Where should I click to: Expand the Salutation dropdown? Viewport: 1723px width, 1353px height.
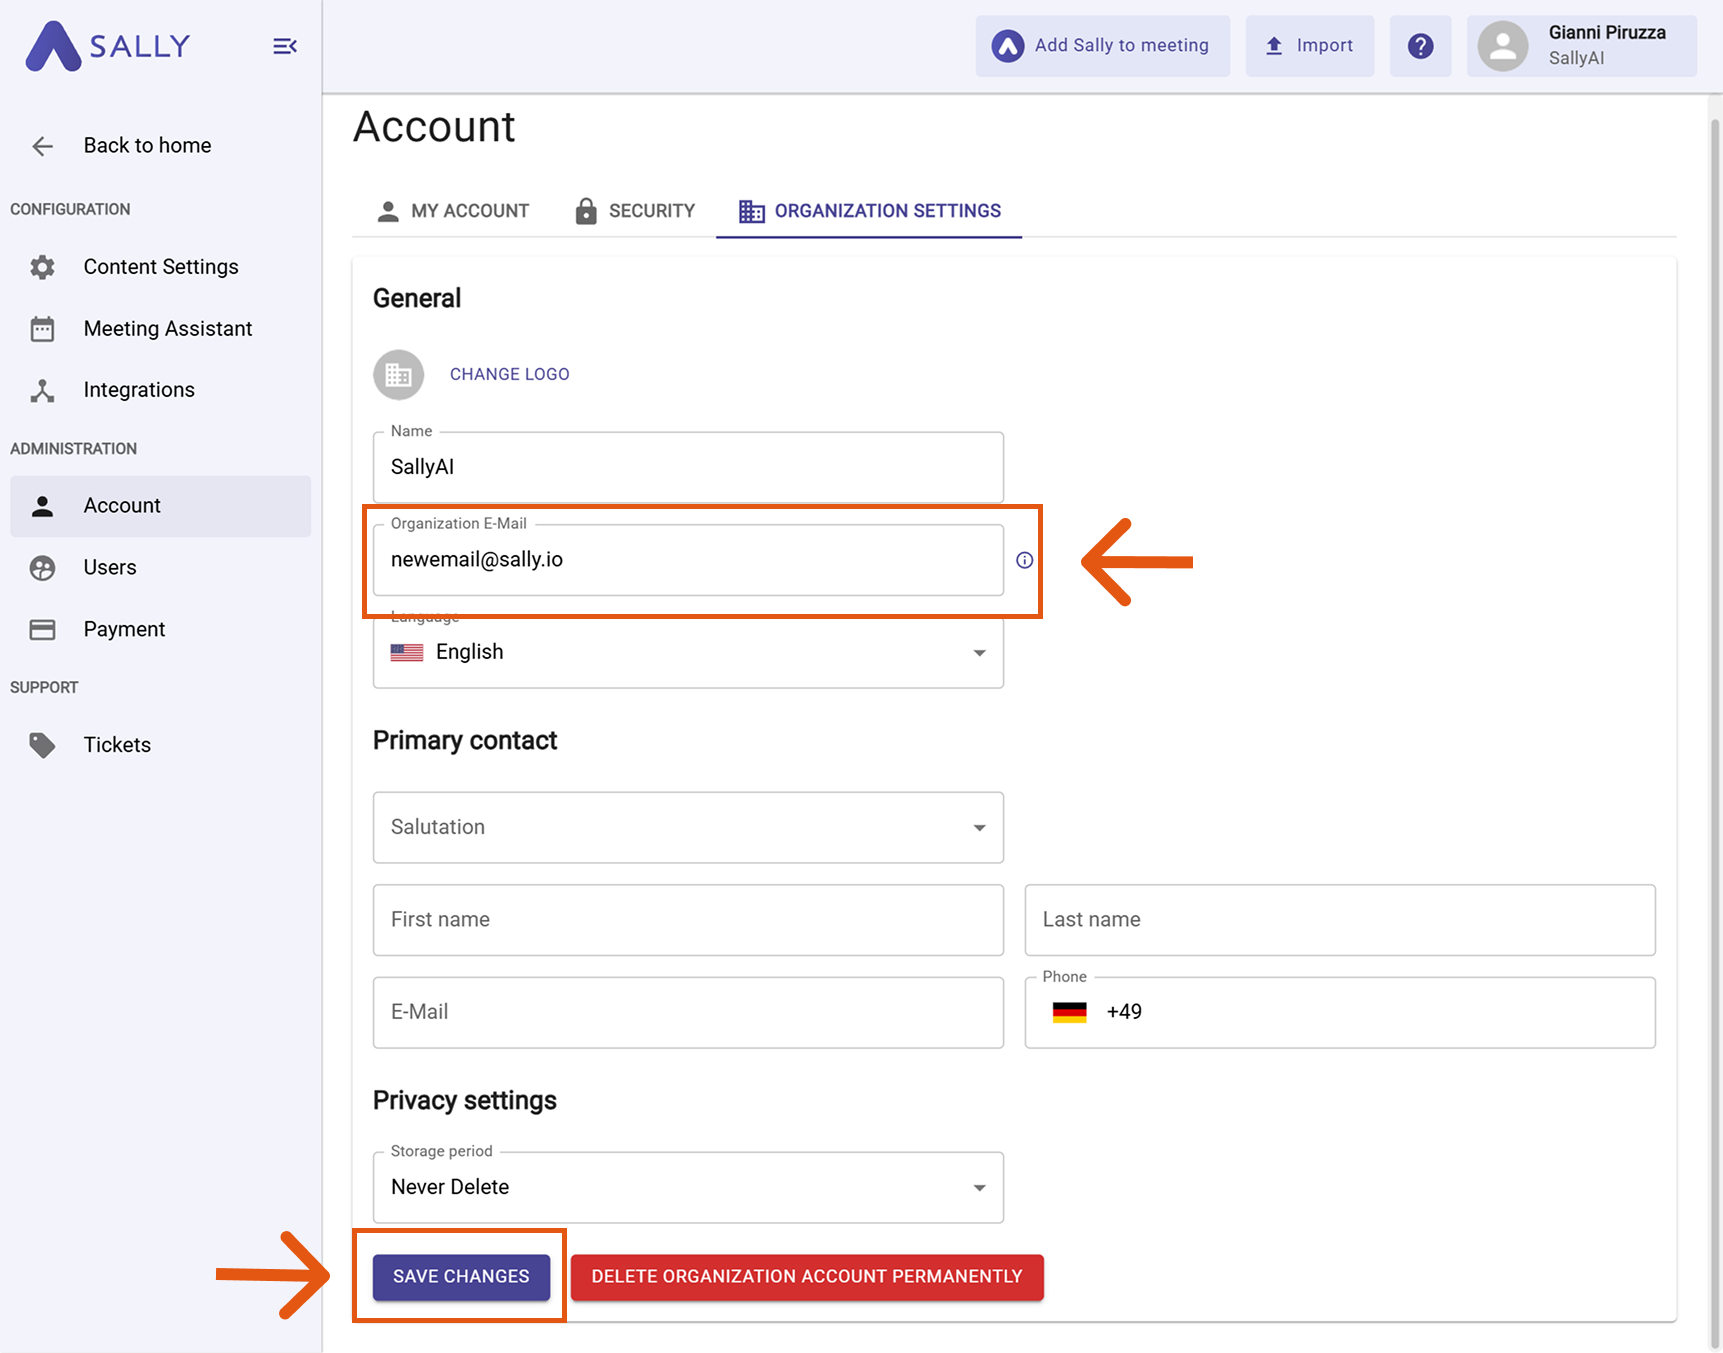(688, 828)
